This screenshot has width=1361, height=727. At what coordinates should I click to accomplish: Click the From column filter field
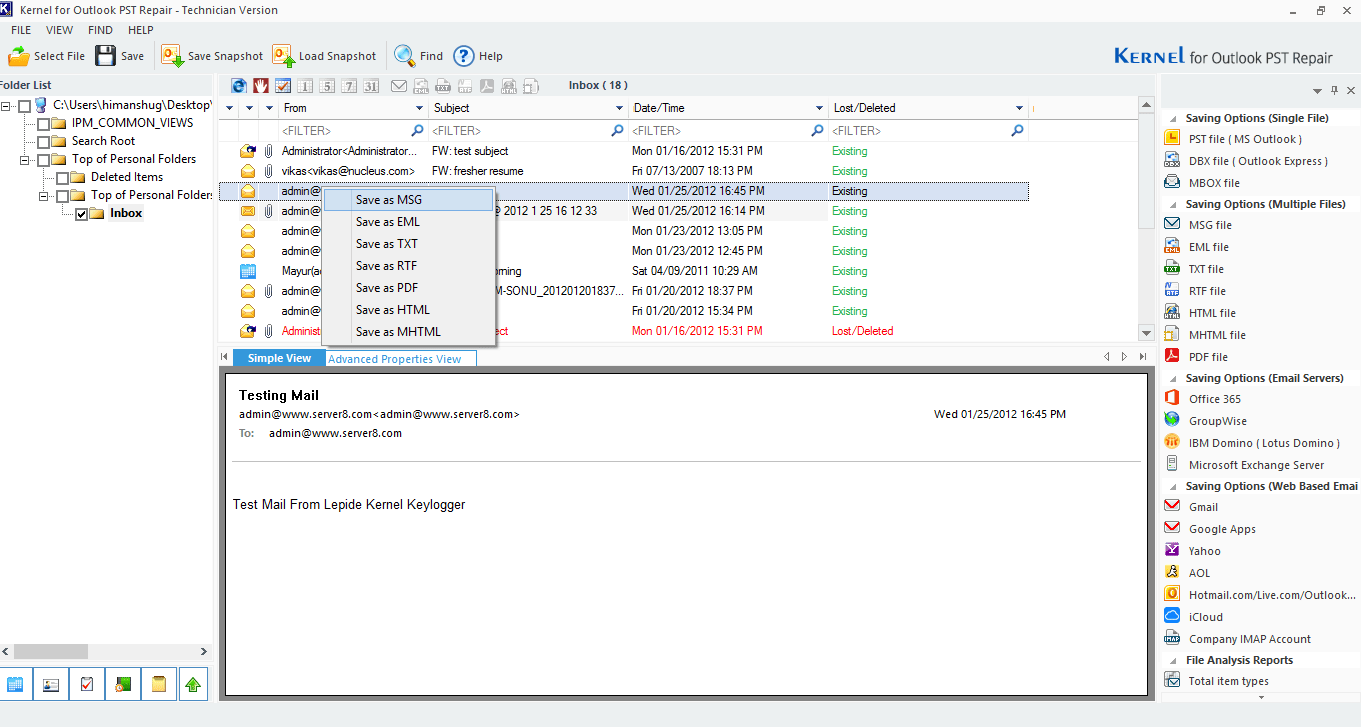(353, 130)
